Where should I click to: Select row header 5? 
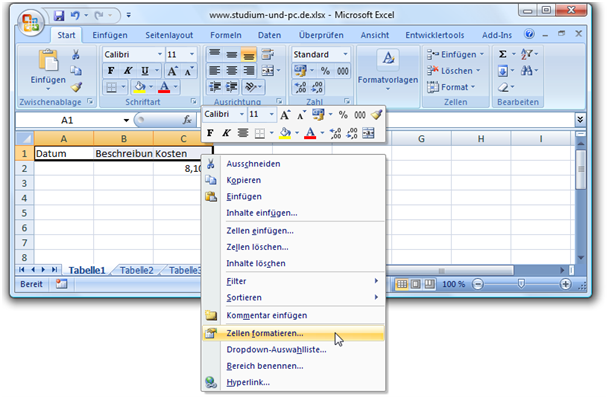(24, 213)
